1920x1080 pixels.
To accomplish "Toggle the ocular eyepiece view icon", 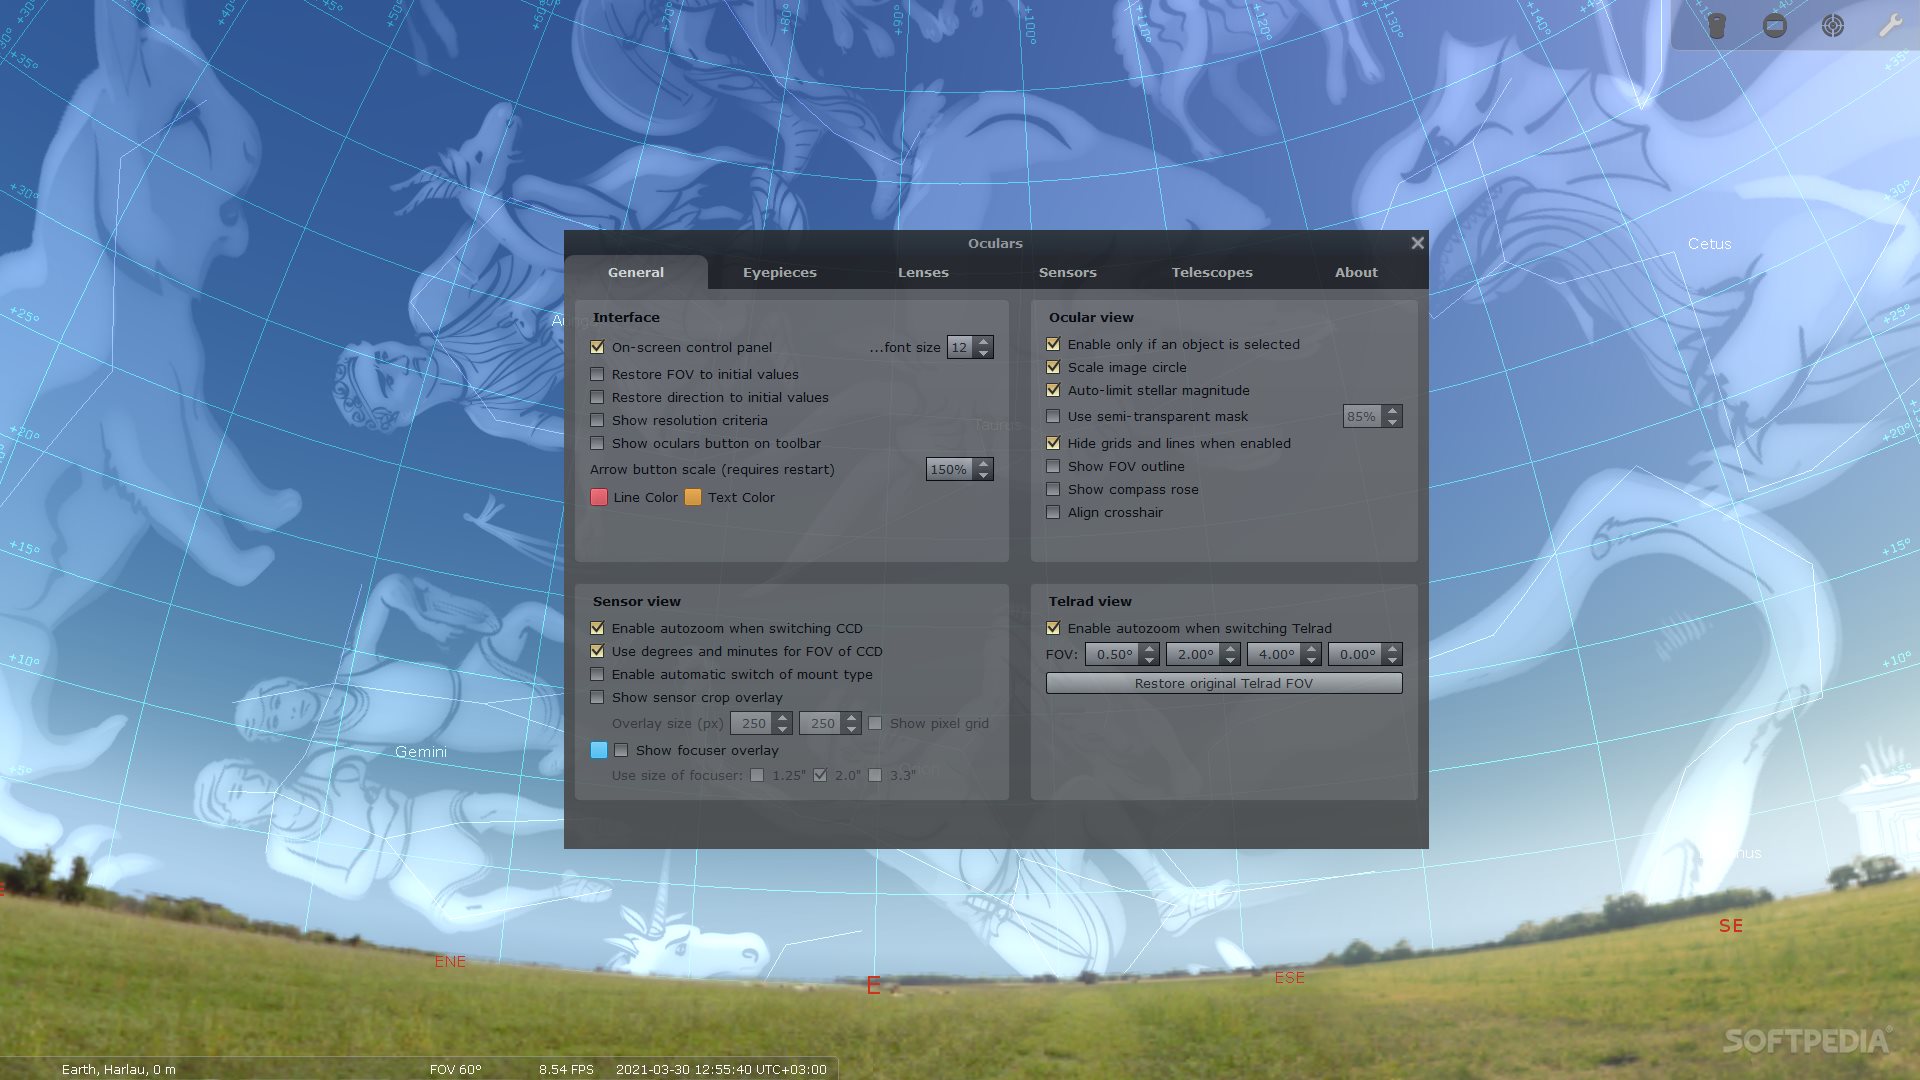I will click(x=1717, y=26).
